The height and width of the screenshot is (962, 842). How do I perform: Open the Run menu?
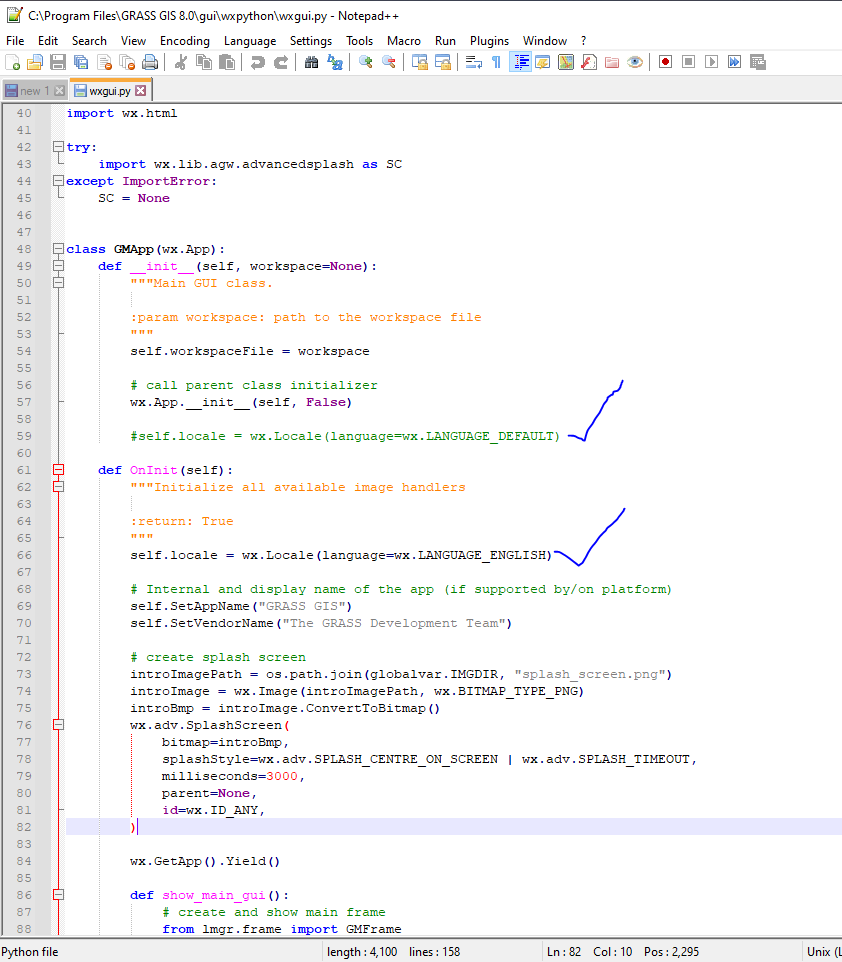(446, 40)
